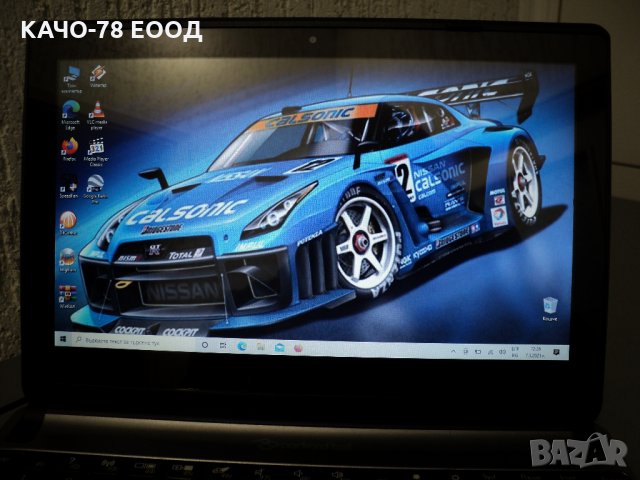The width and height of the screenshot is (640, 480).
Task: Open the Recycle Bin on the desktop
Action: (550, 309)
